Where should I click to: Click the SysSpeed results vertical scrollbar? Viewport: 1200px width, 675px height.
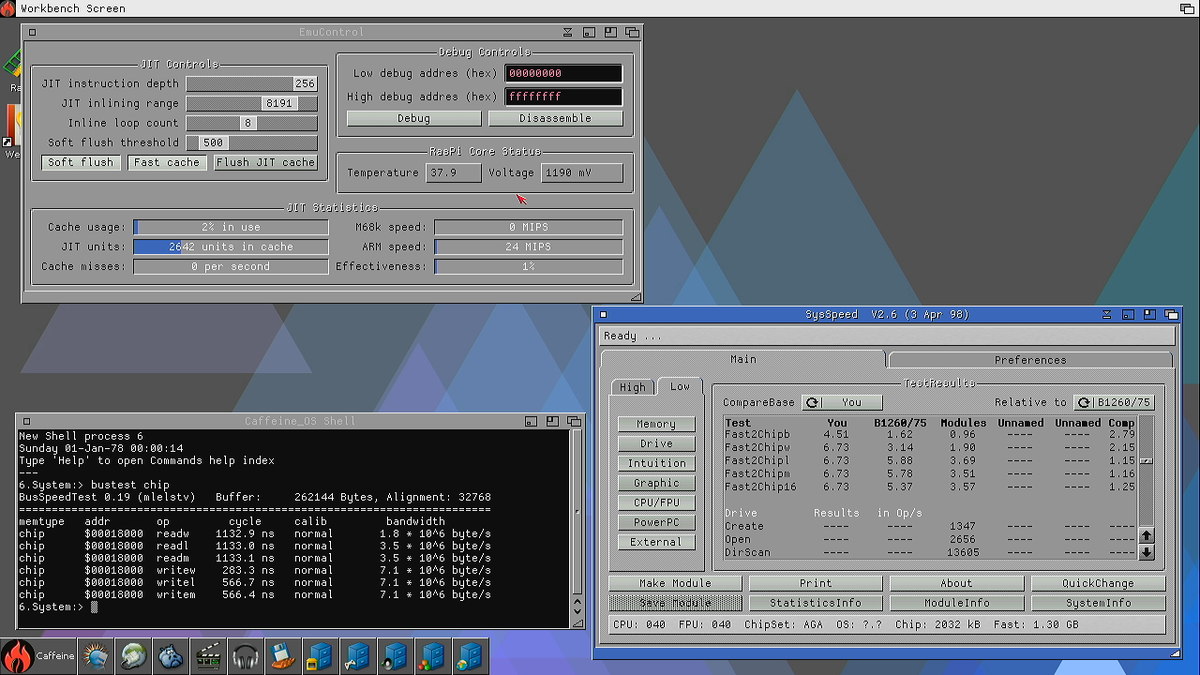pos(1147,471)
